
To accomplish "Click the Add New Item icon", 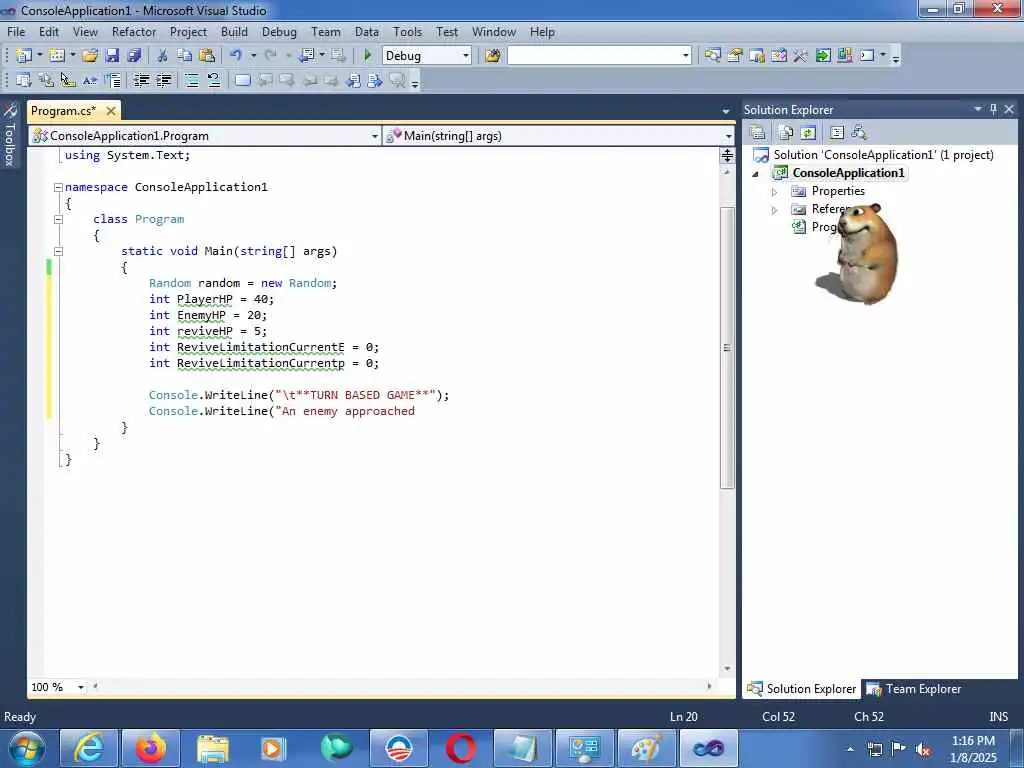I will pyautogui.click(x=57, y=56).
